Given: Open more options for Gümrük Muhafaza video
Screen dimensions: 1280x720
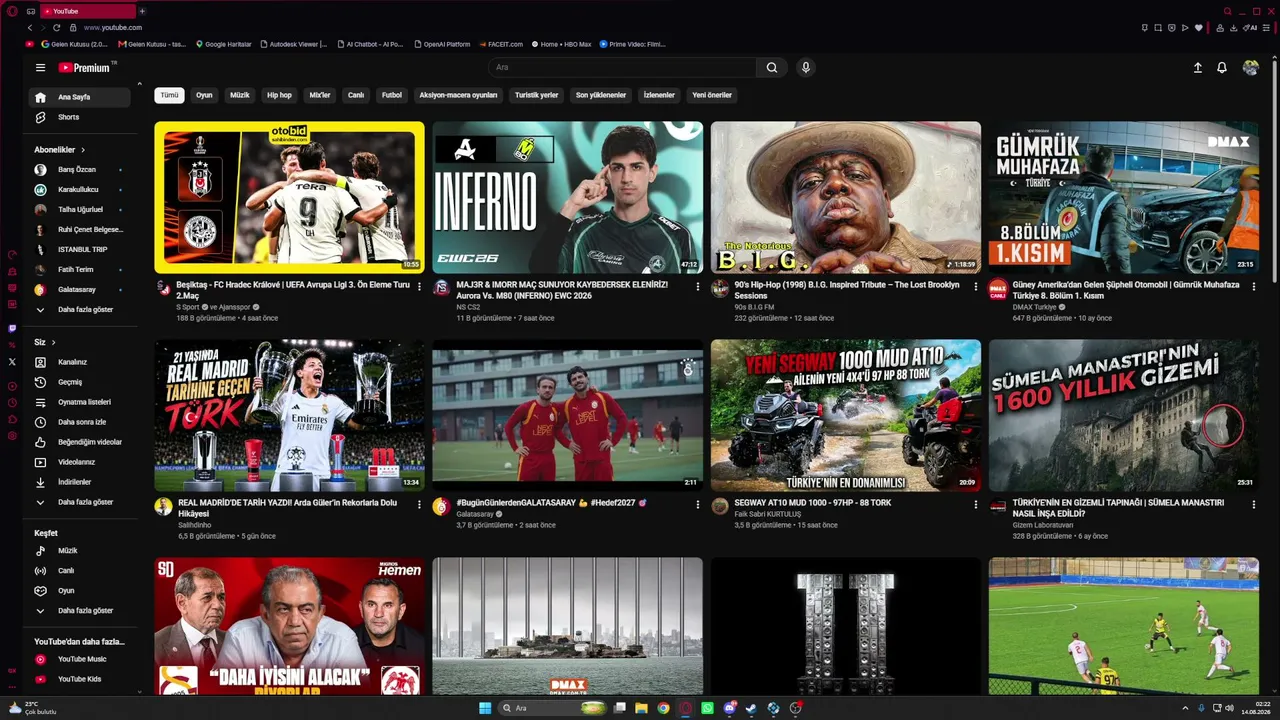Looking at the screenshot, I should (1254, 286).
